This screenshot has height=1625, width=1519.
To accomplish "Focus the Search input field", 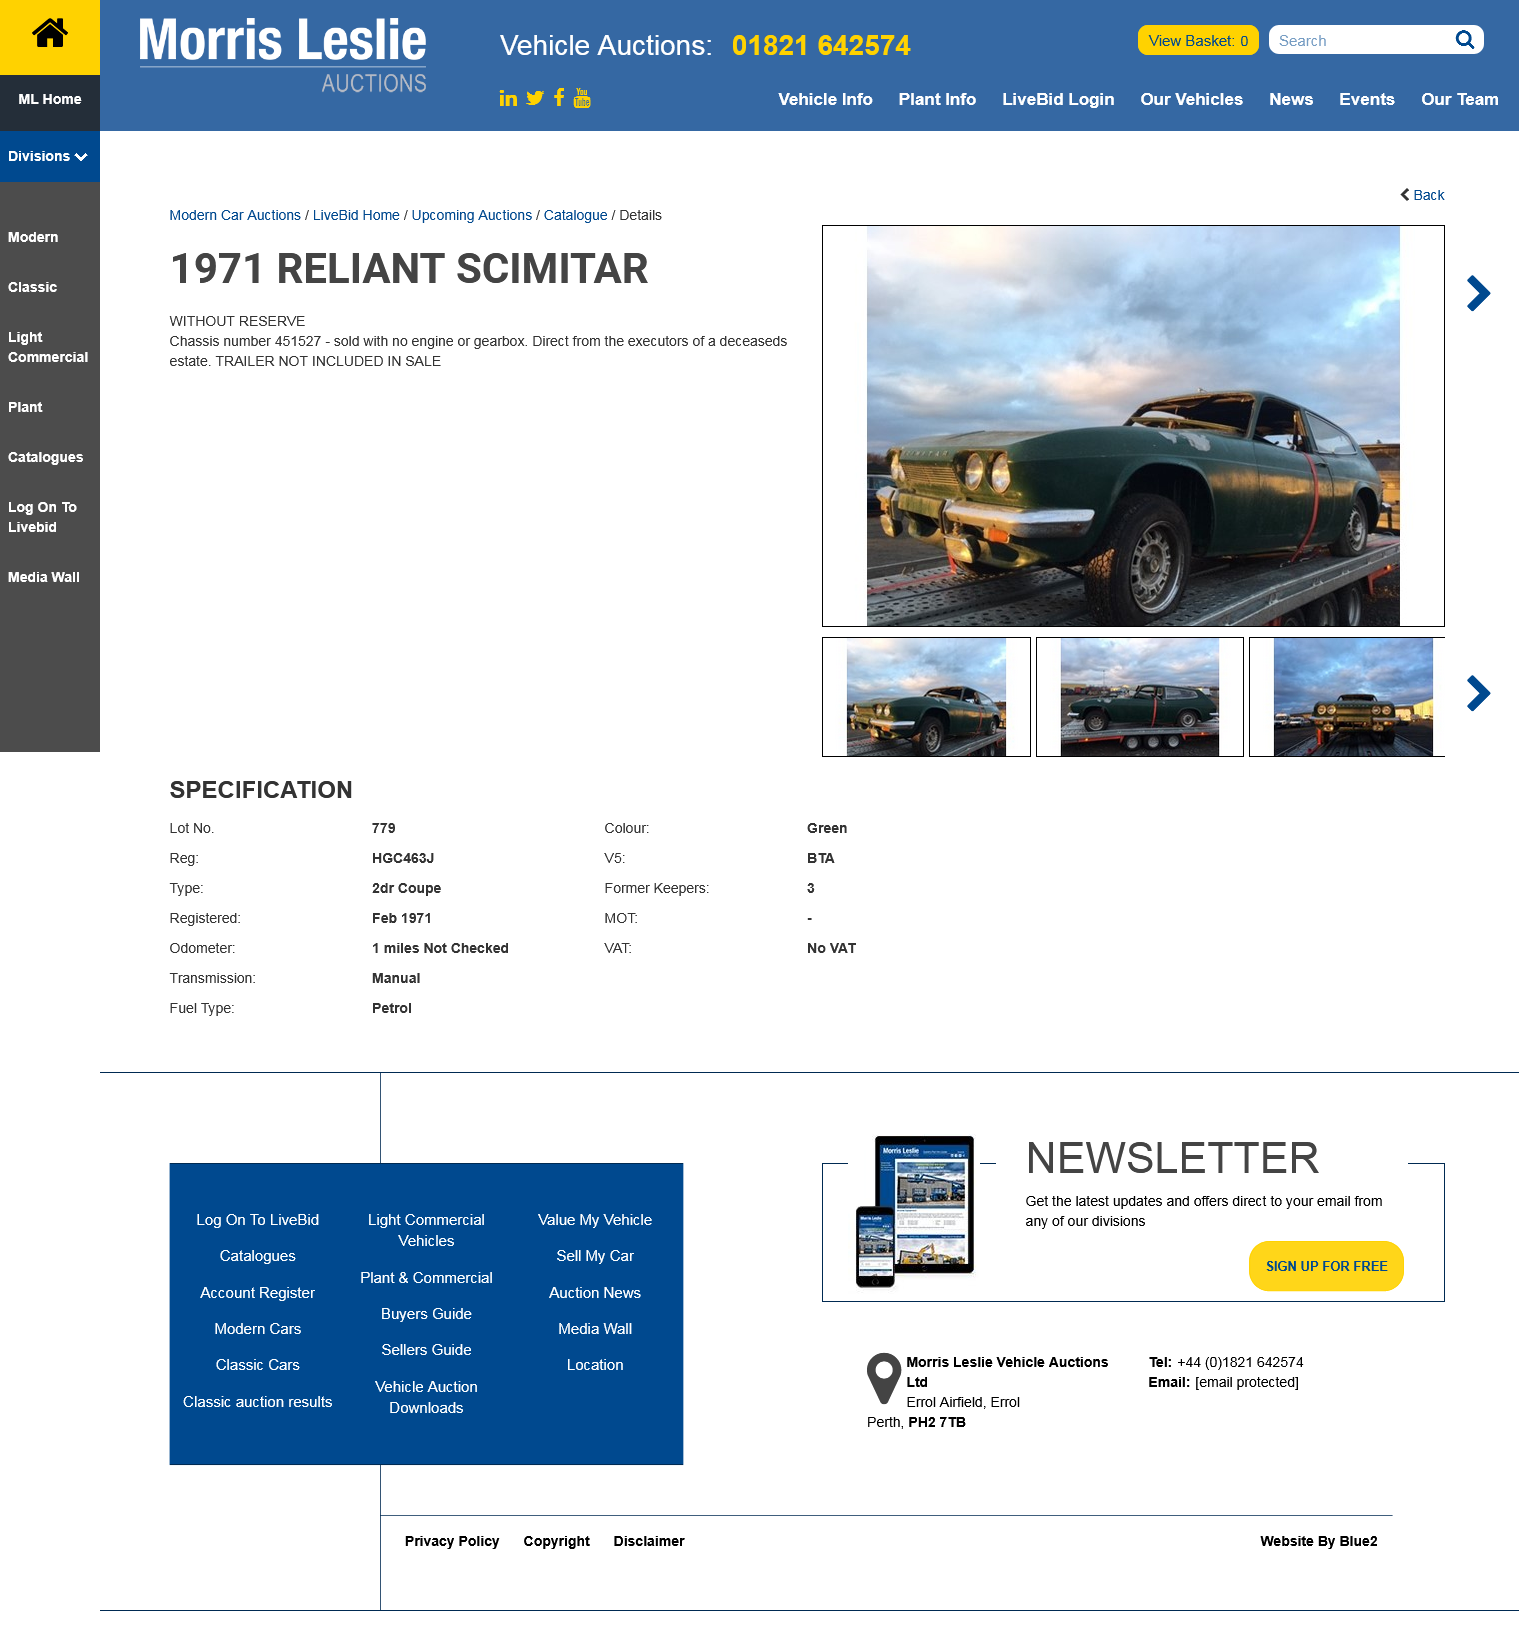I will 1360,40.
